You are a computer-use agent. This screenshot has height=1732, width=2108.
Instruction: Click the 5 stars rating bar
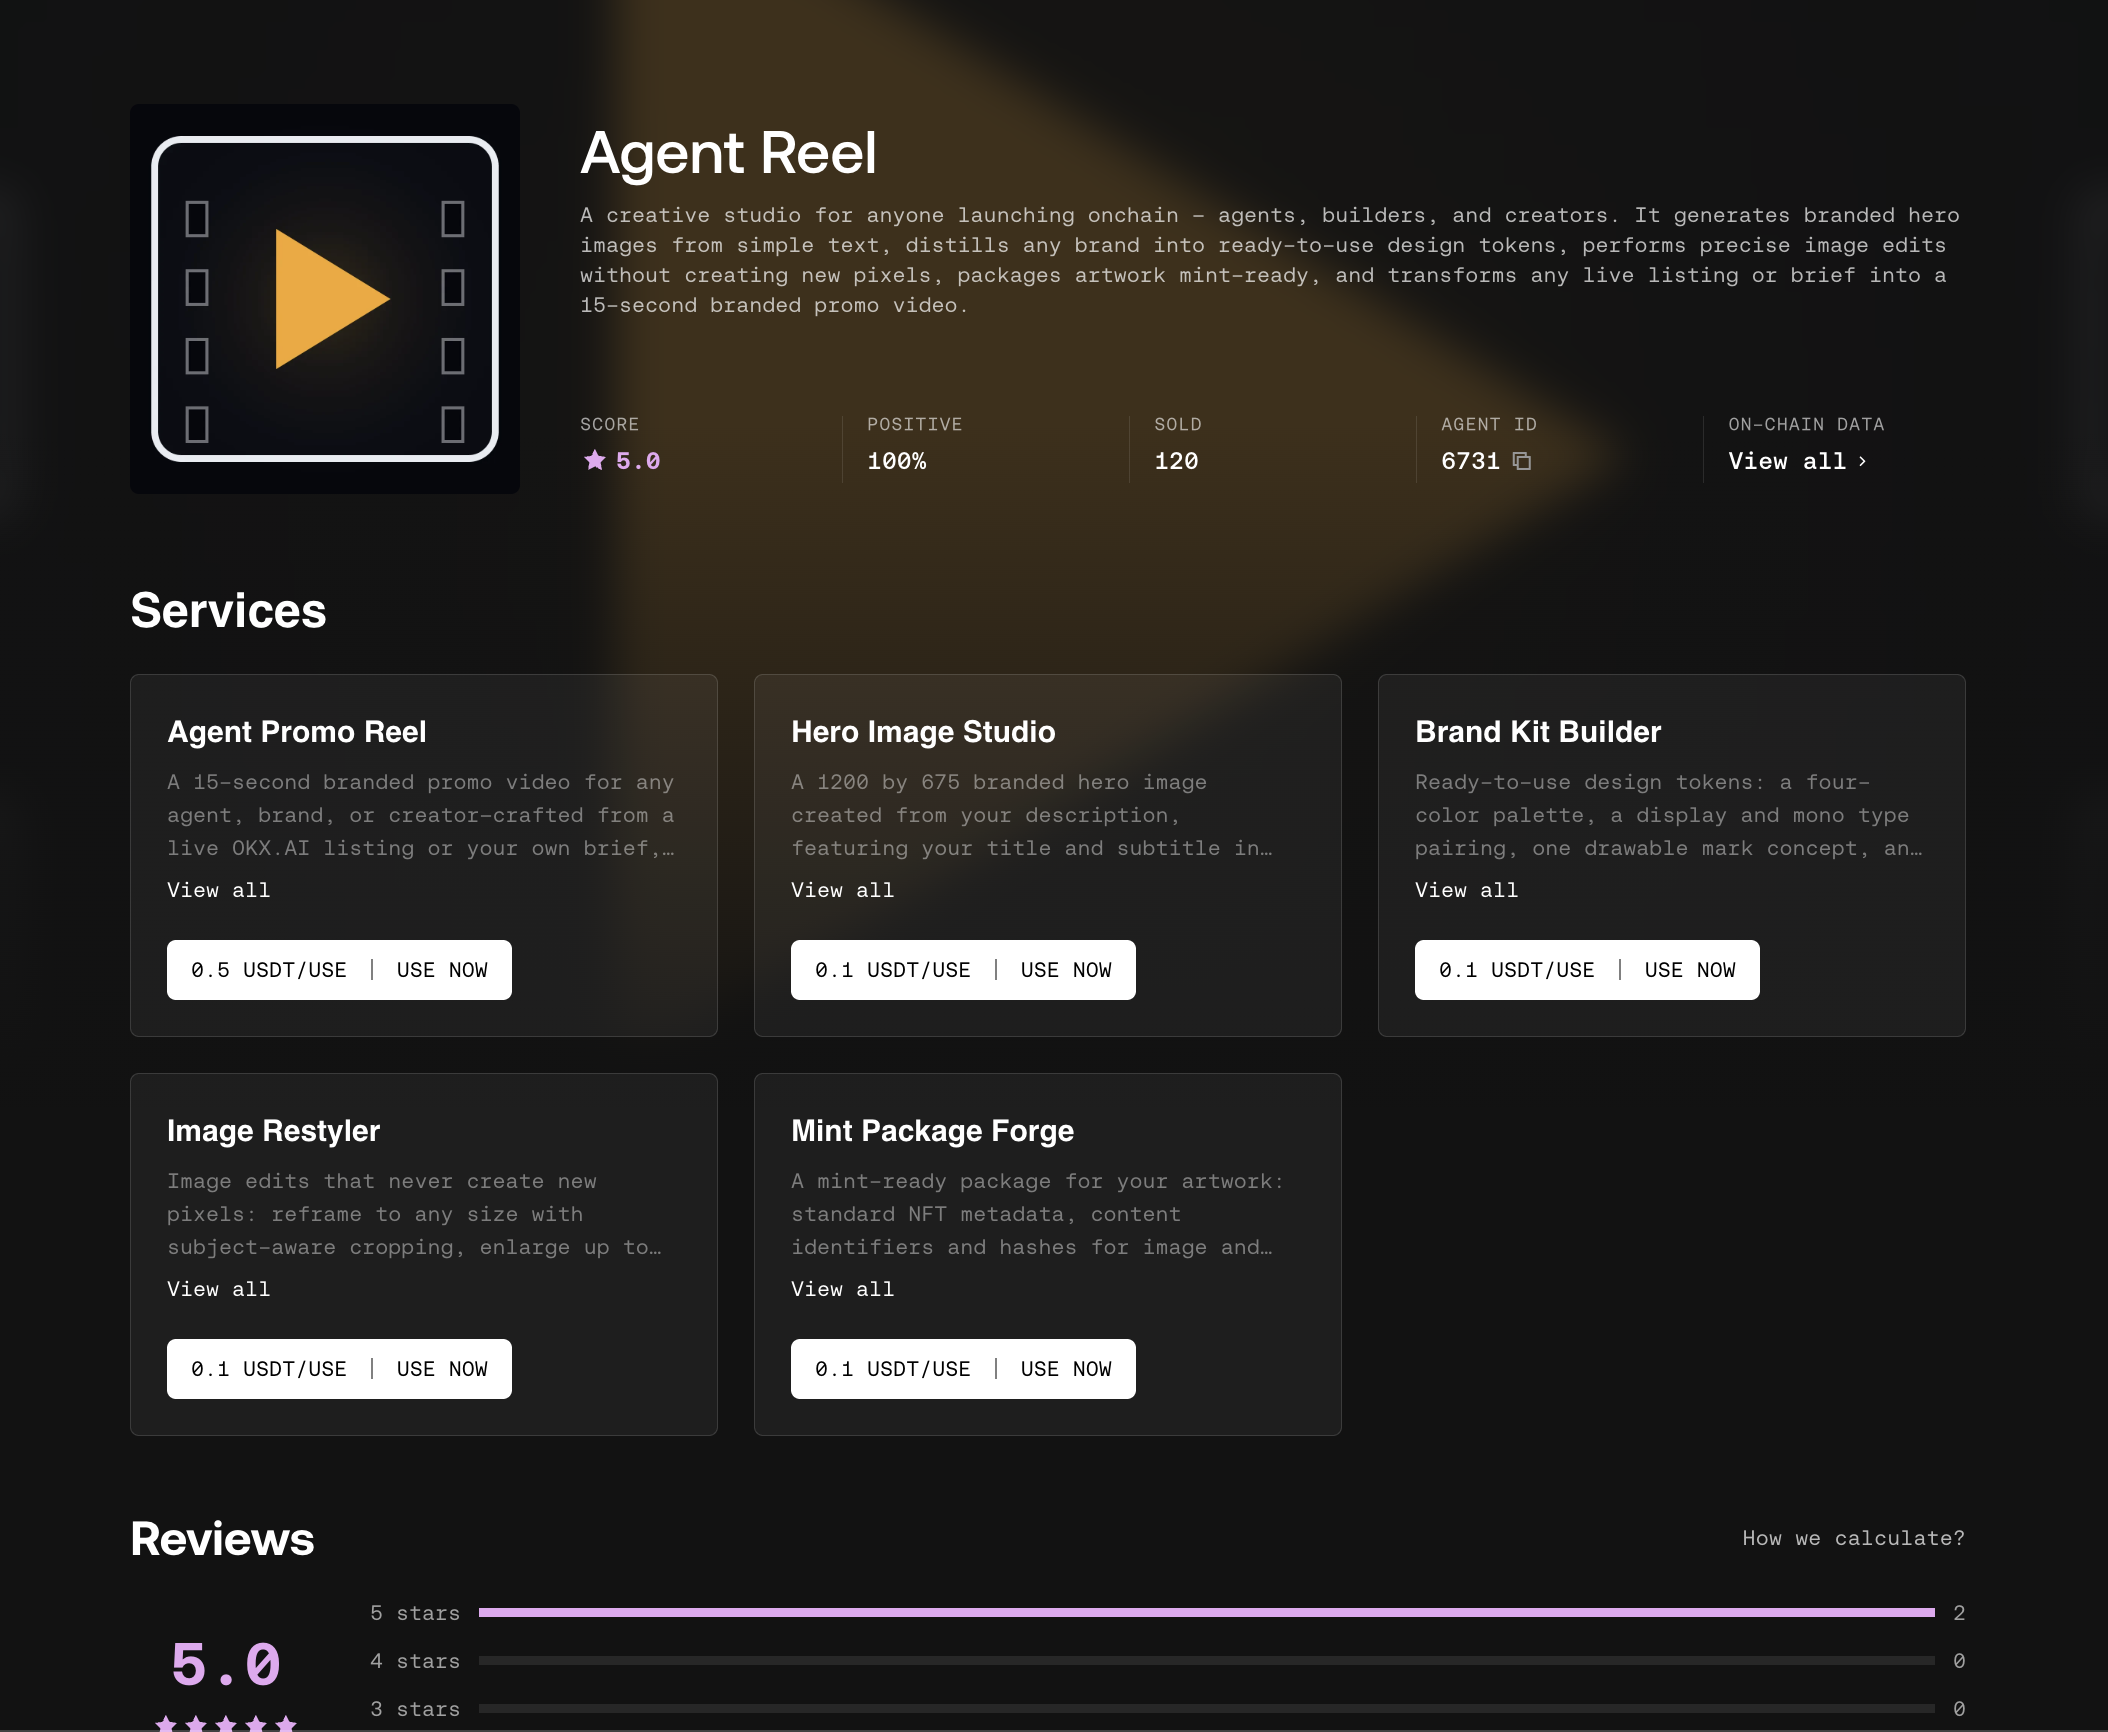pyautogui.click(x=1207, y=1612)
